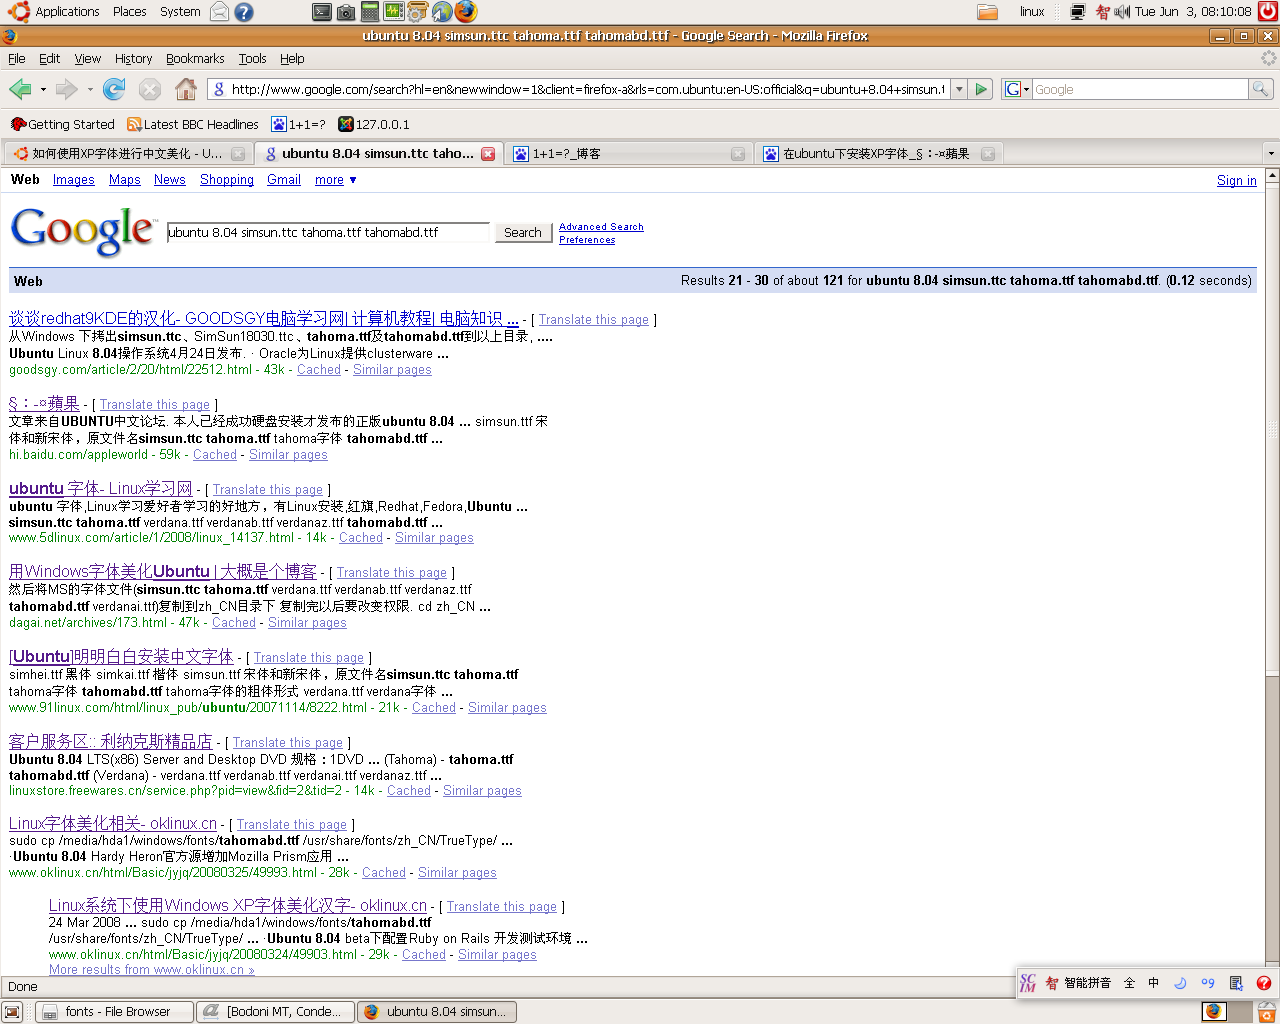Open the Trash icon in bottom panel
Viewport: 1280px width, 1024px height.
1266,1011
